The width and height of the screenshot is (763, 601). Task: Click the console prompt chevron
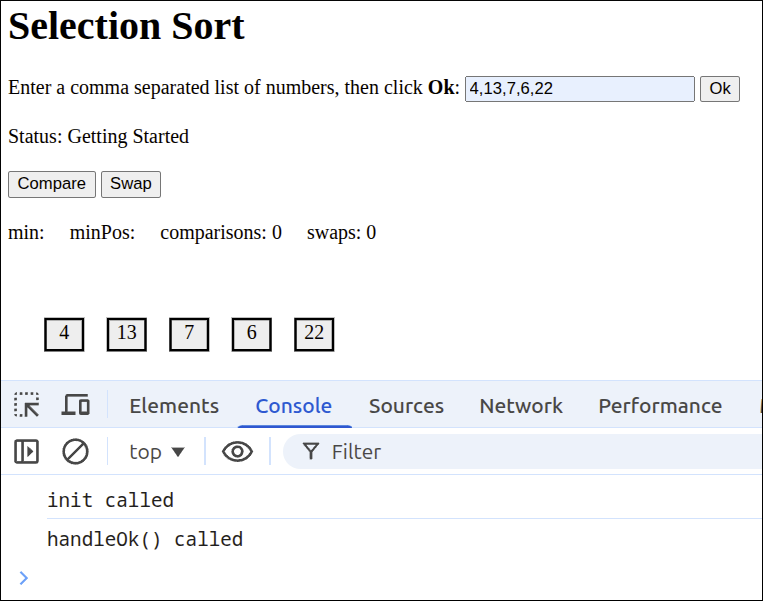pyautogui.click(x=24, y=577)
